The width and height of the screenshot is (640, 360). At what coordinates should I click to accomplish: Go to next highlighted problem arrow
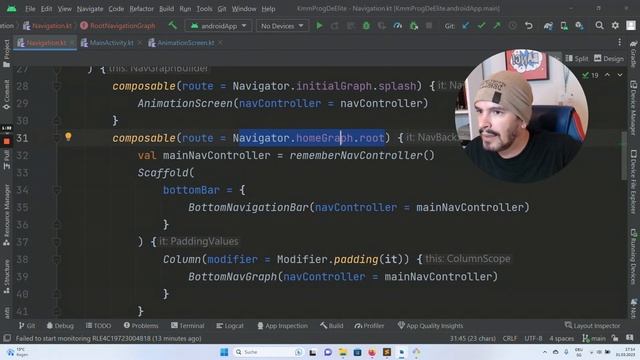coord(620,75)
